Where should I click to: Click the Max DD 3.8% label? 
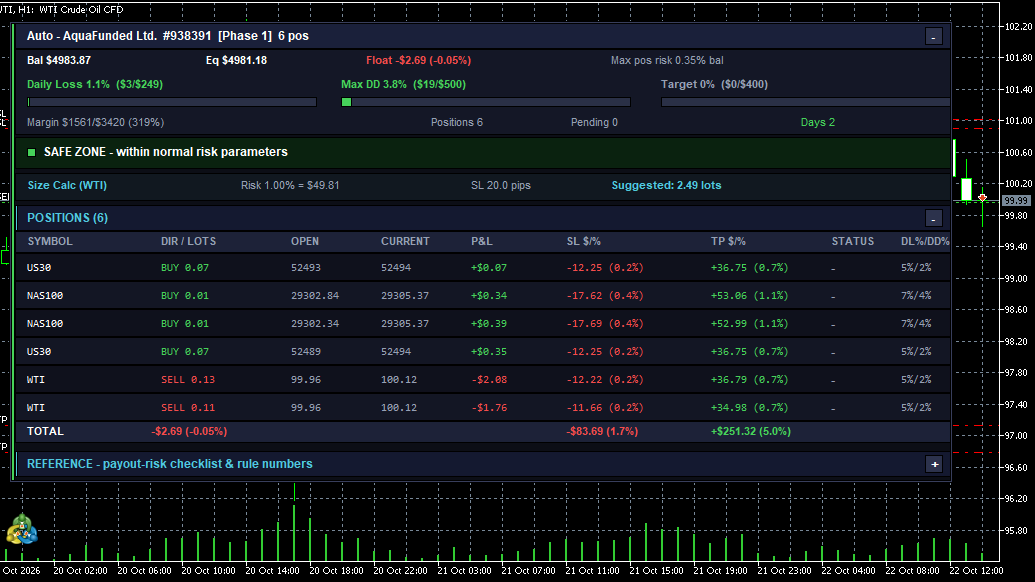(x=403, y=84)
